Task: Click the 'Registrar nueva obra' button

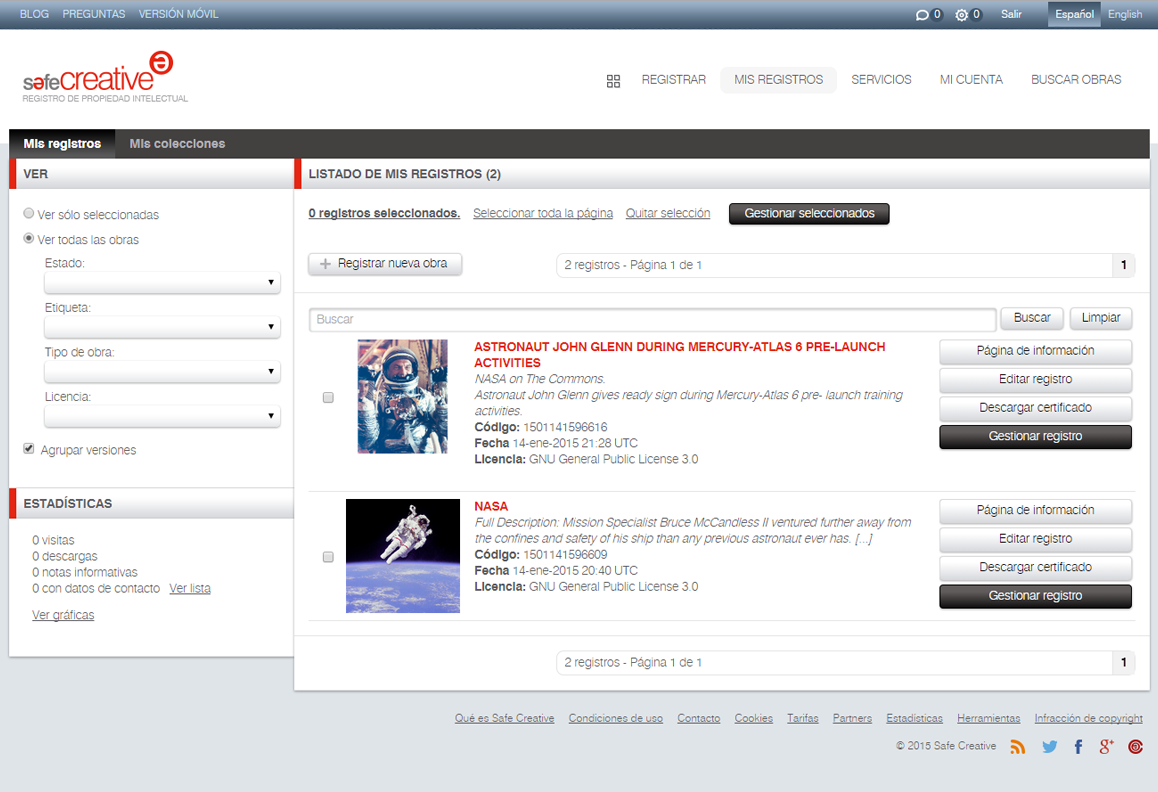Action: tap(385, 264)
